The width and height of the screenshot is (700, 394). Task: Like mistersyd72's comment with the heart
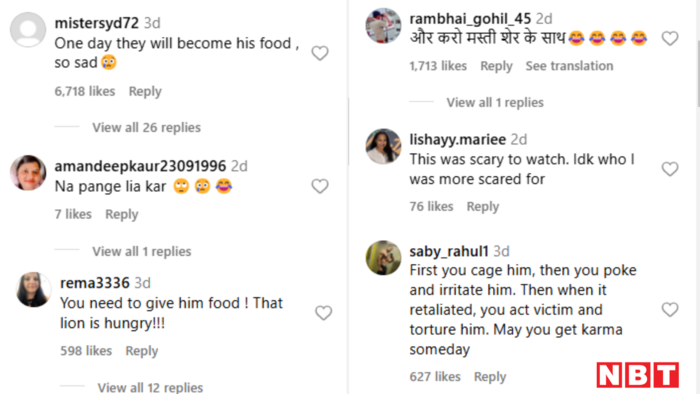pos(320,53)
